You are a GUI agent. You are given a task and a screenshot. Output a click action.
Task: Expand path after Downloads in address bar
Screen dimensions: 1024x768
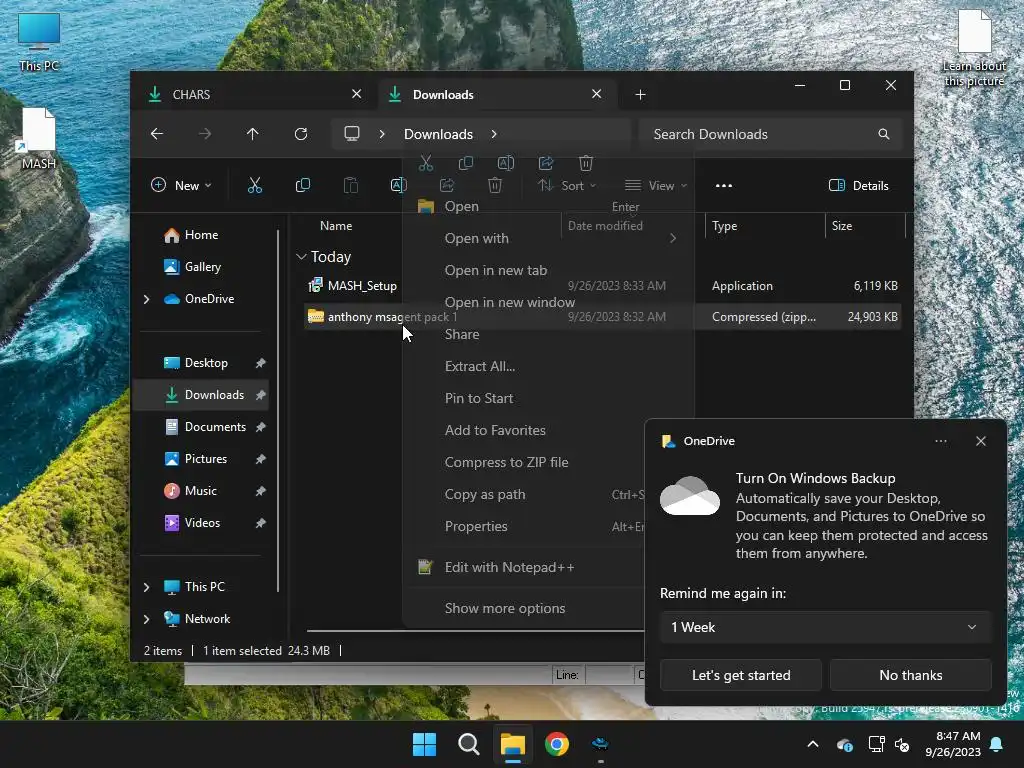coord(494,134)
